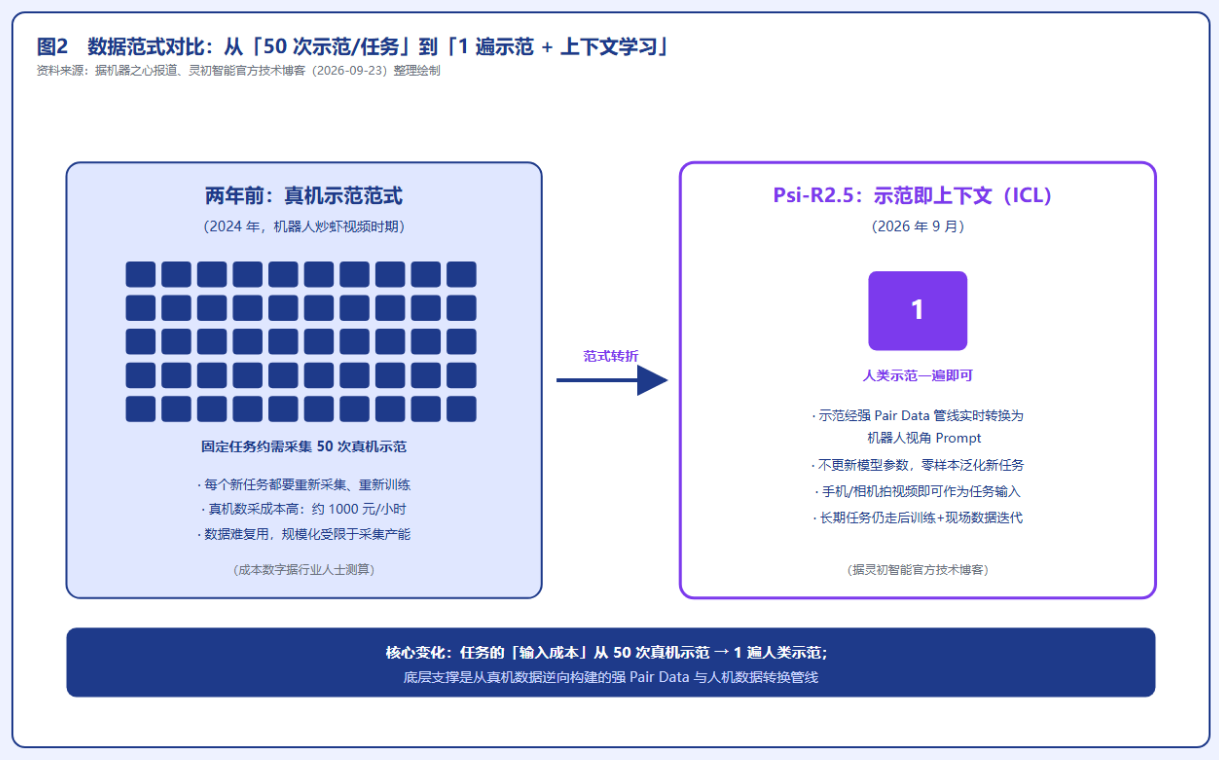This screenshot has height=760, width=1219.
Task: Click the subtitle mentioning 机器人炒虾视频时期
Action: click(x=304, y=227)
